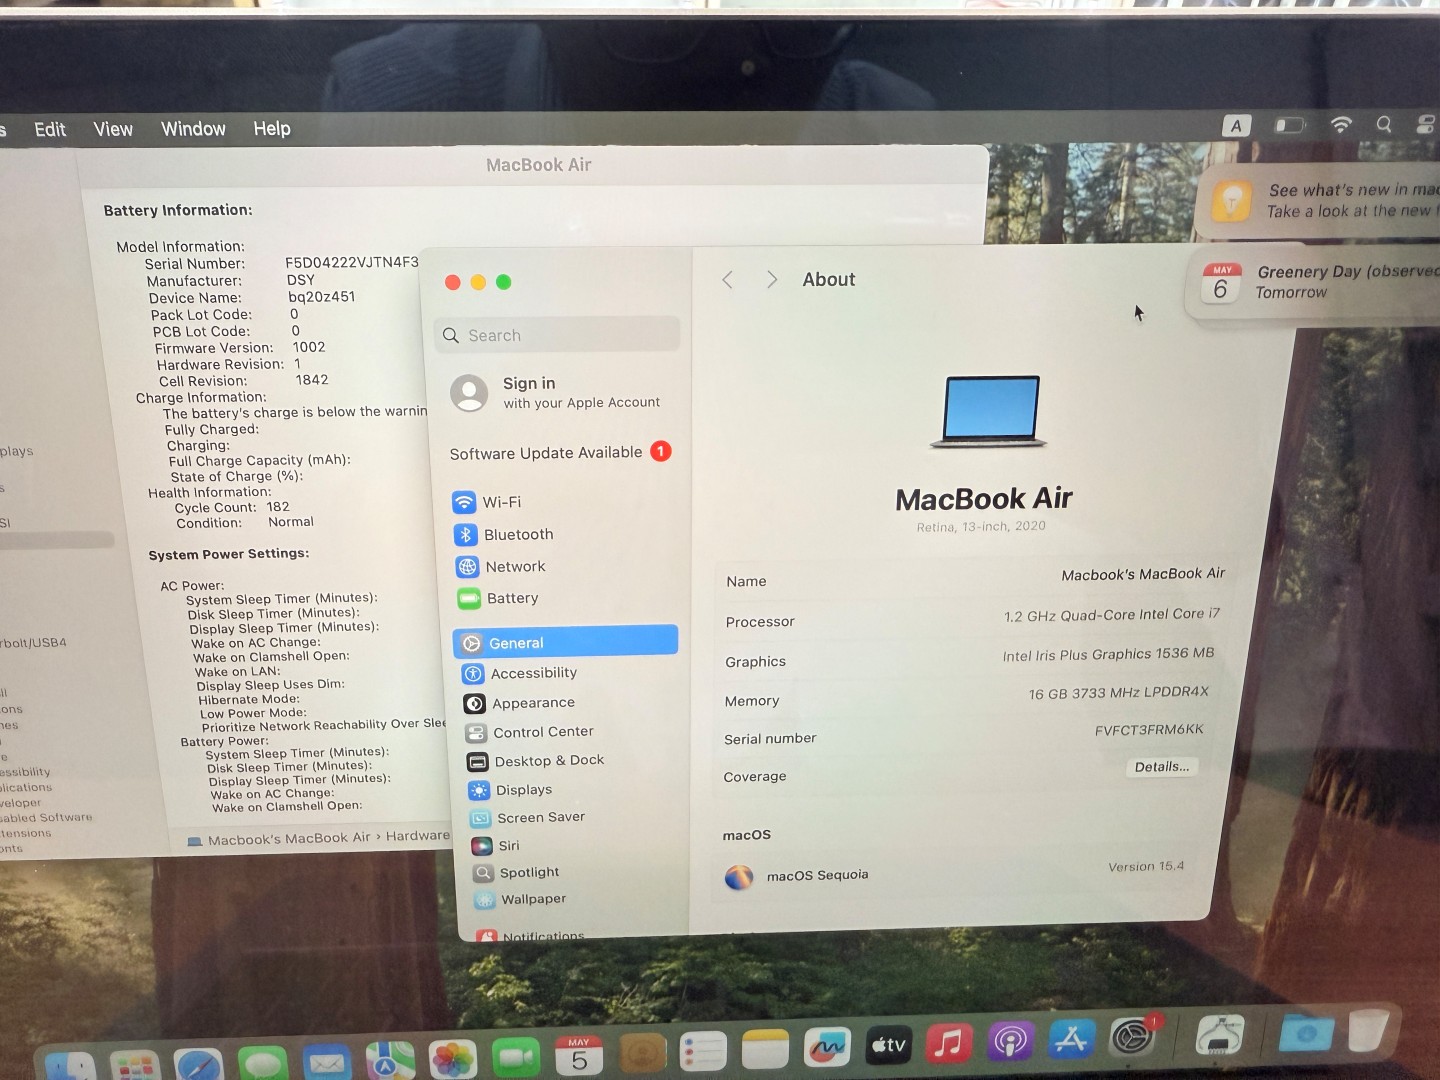Click Sign in with your Apple Account
1440x1080 pixels.
tap(556, 393)
